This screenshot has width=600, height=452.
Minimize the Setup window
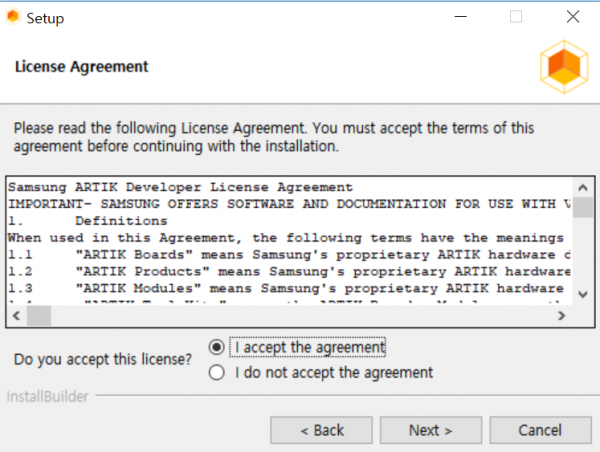461,17
